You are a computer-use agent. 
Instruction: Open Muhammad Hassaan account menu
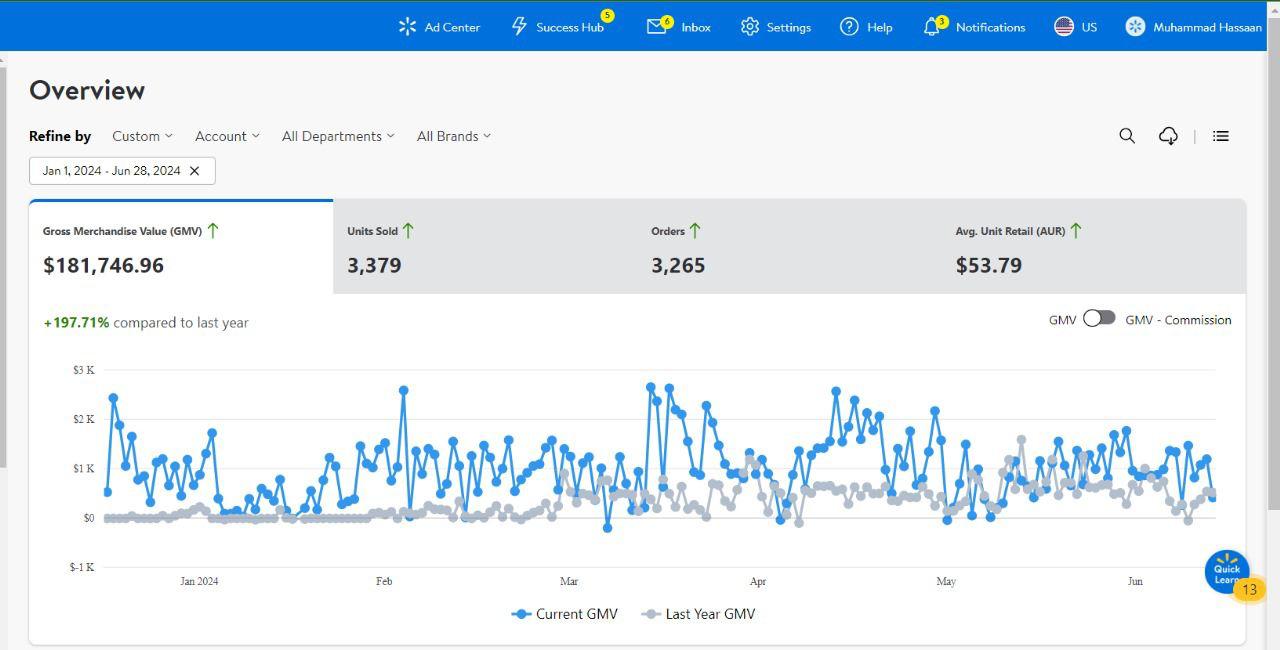pyautogui.click(x=1193, y=27)
